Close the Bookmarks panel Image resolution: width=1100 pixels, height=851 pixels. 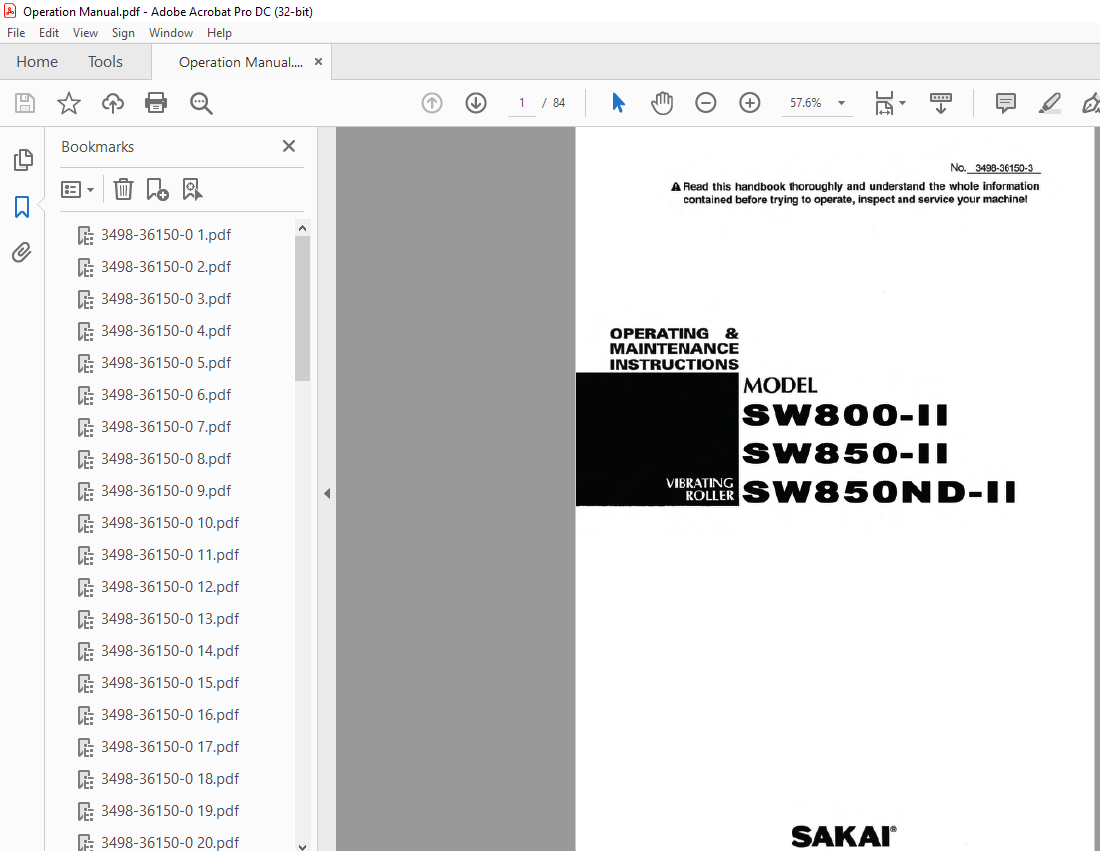point(288,146)
